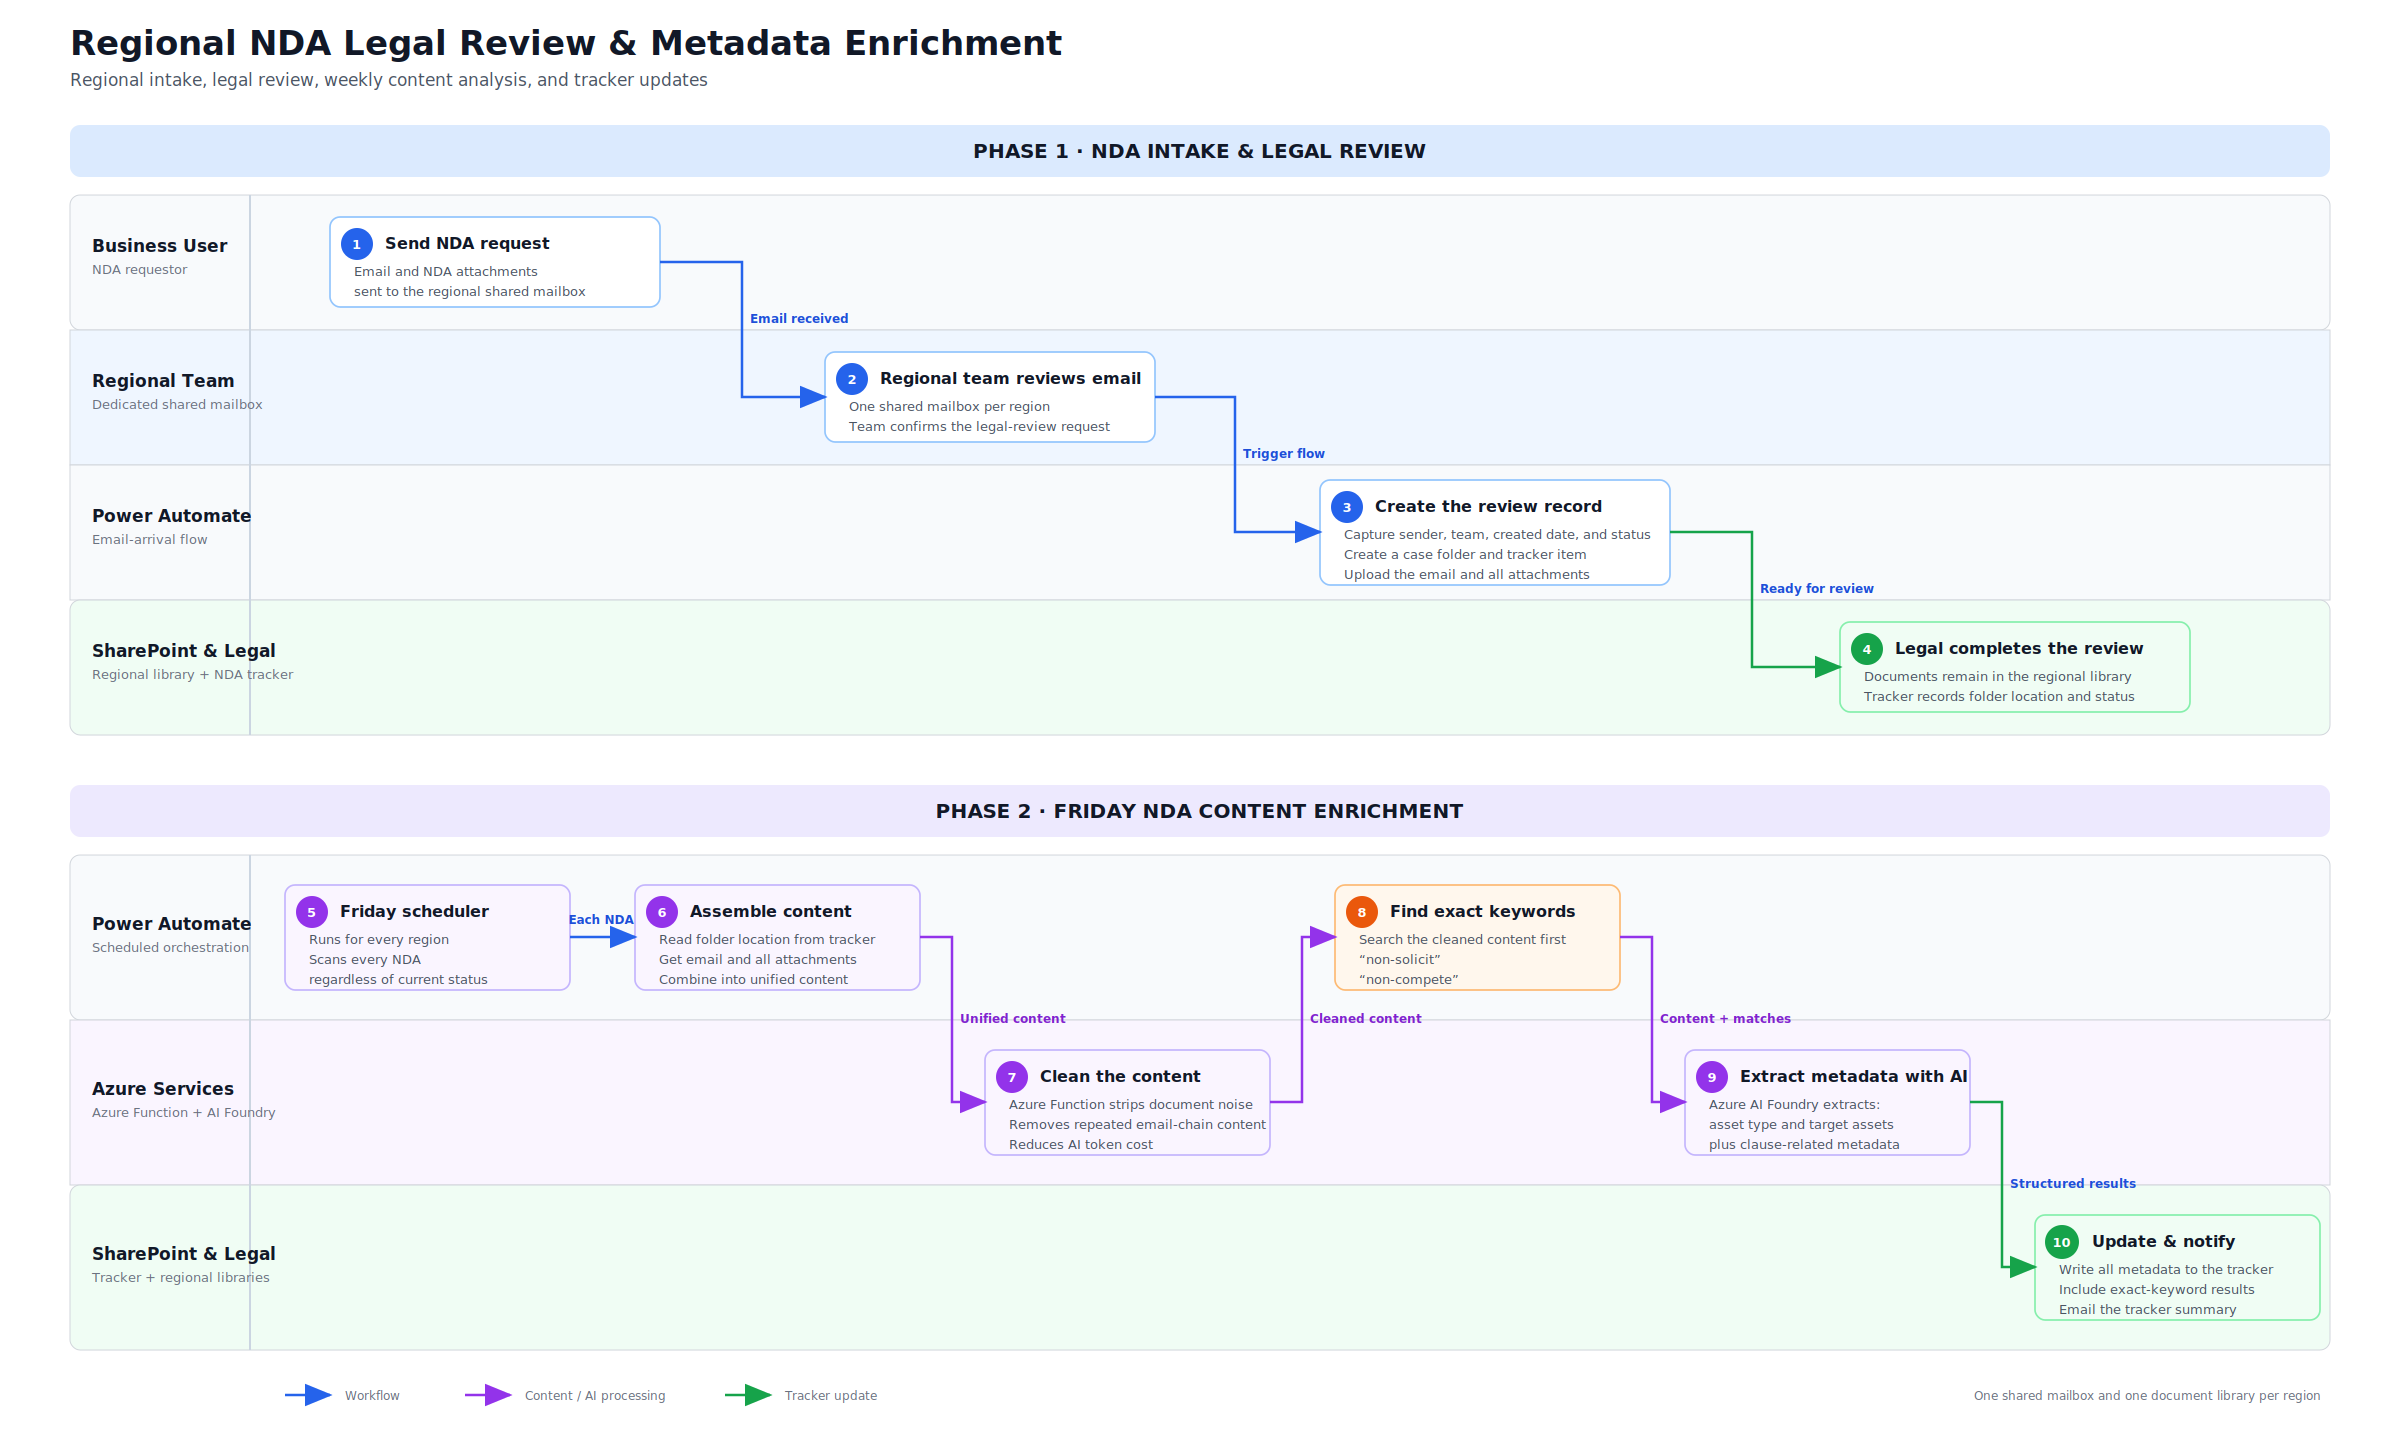Viewport: 2400px width, 1450px height.
Task: Click the 'Scheduled orchestration' lane subtitle
Action: pos(170,947)
